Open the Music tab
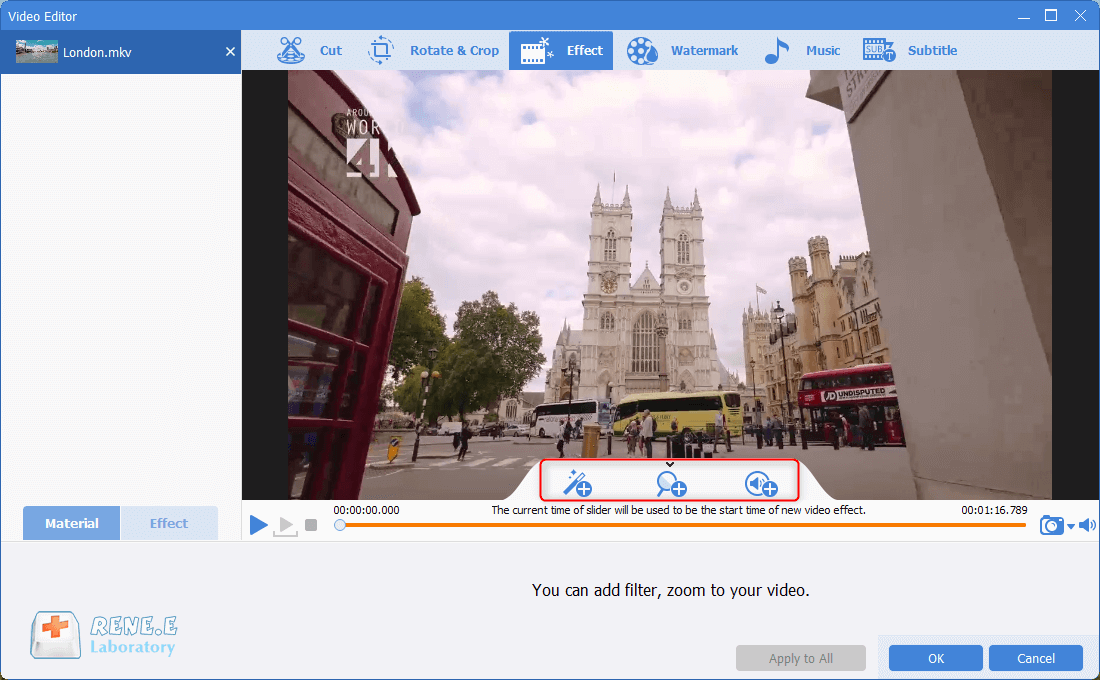 click(802, 51)
